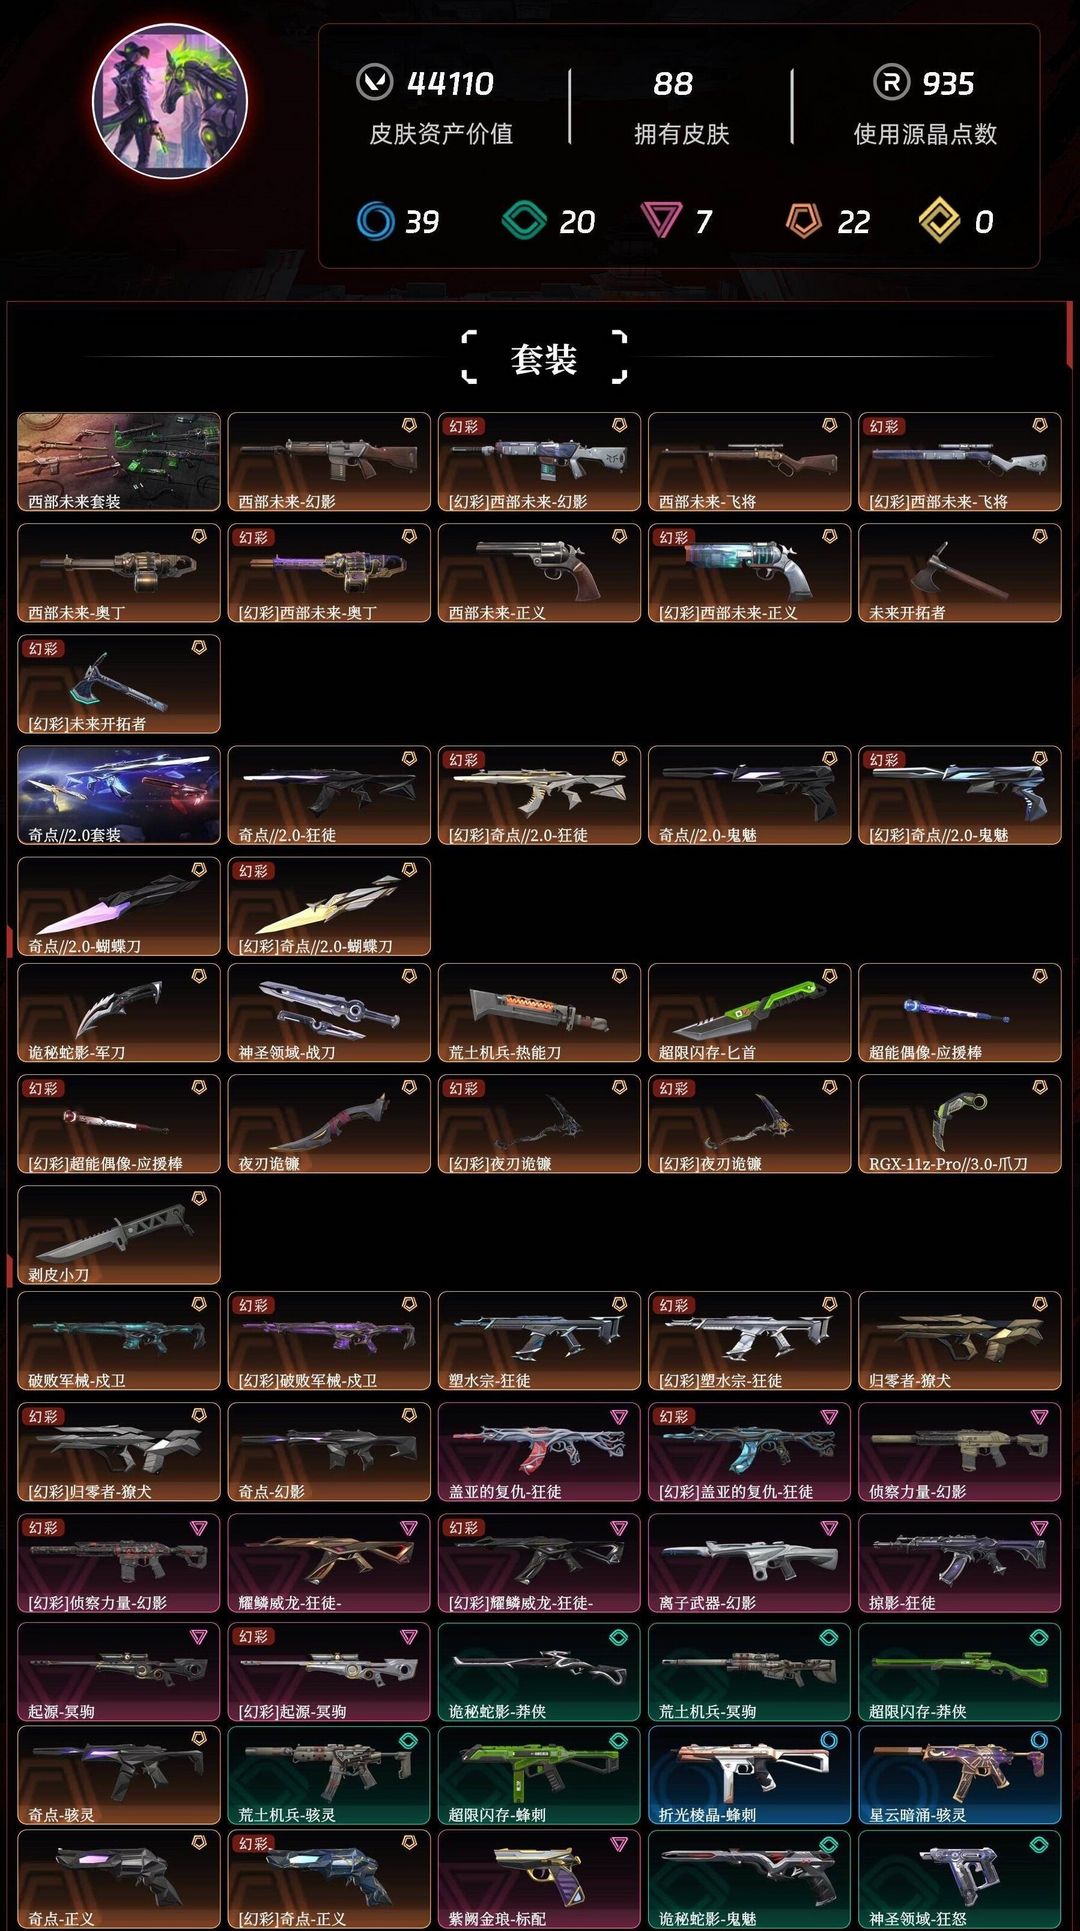Click the 套装 section header
1080x1931 pixels.
(x=544, y=358)
